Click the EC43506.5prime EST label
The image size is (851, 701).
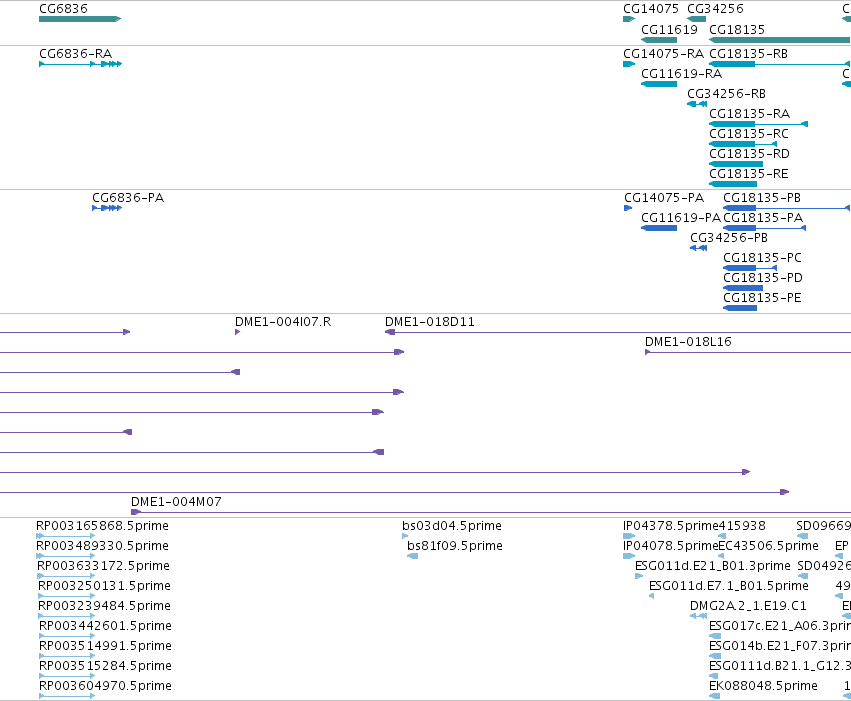(x=769, y=546)
